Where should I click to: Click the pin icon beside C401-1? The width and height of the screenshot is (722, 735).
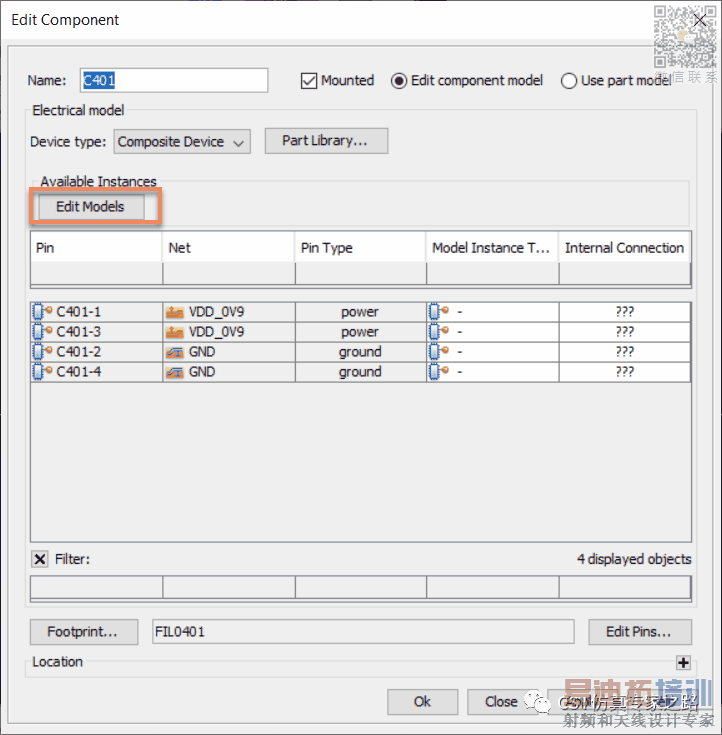(42, 312)
